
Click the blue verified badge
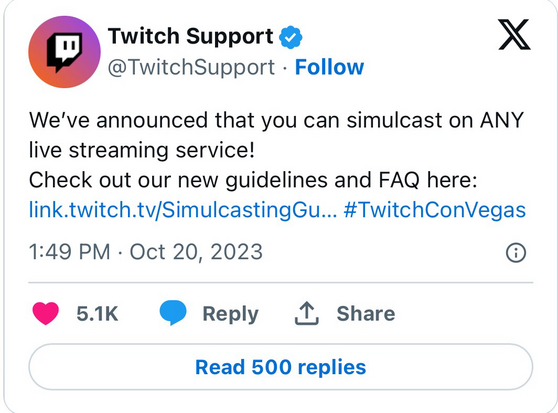(x=291, y=37)
